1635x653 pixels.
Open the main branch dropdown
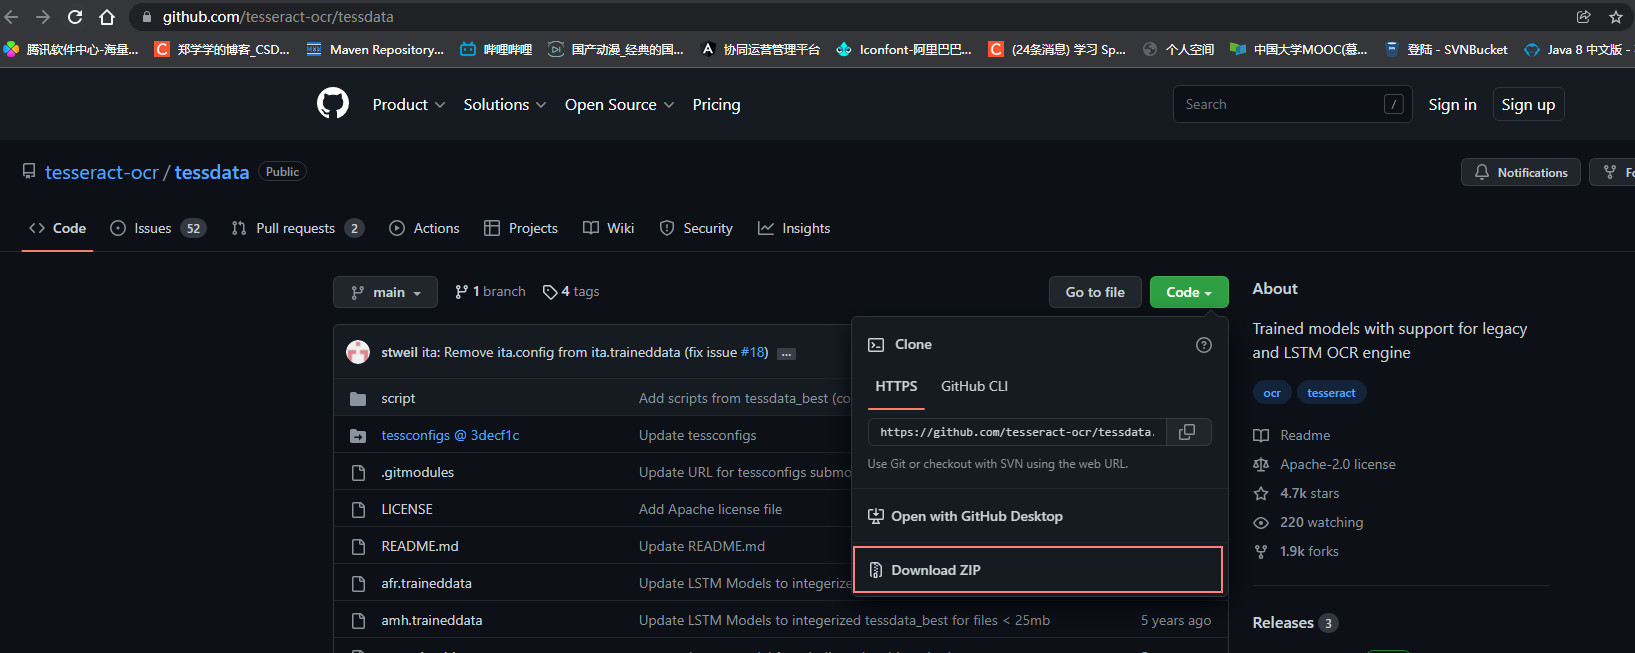[385, 292]
